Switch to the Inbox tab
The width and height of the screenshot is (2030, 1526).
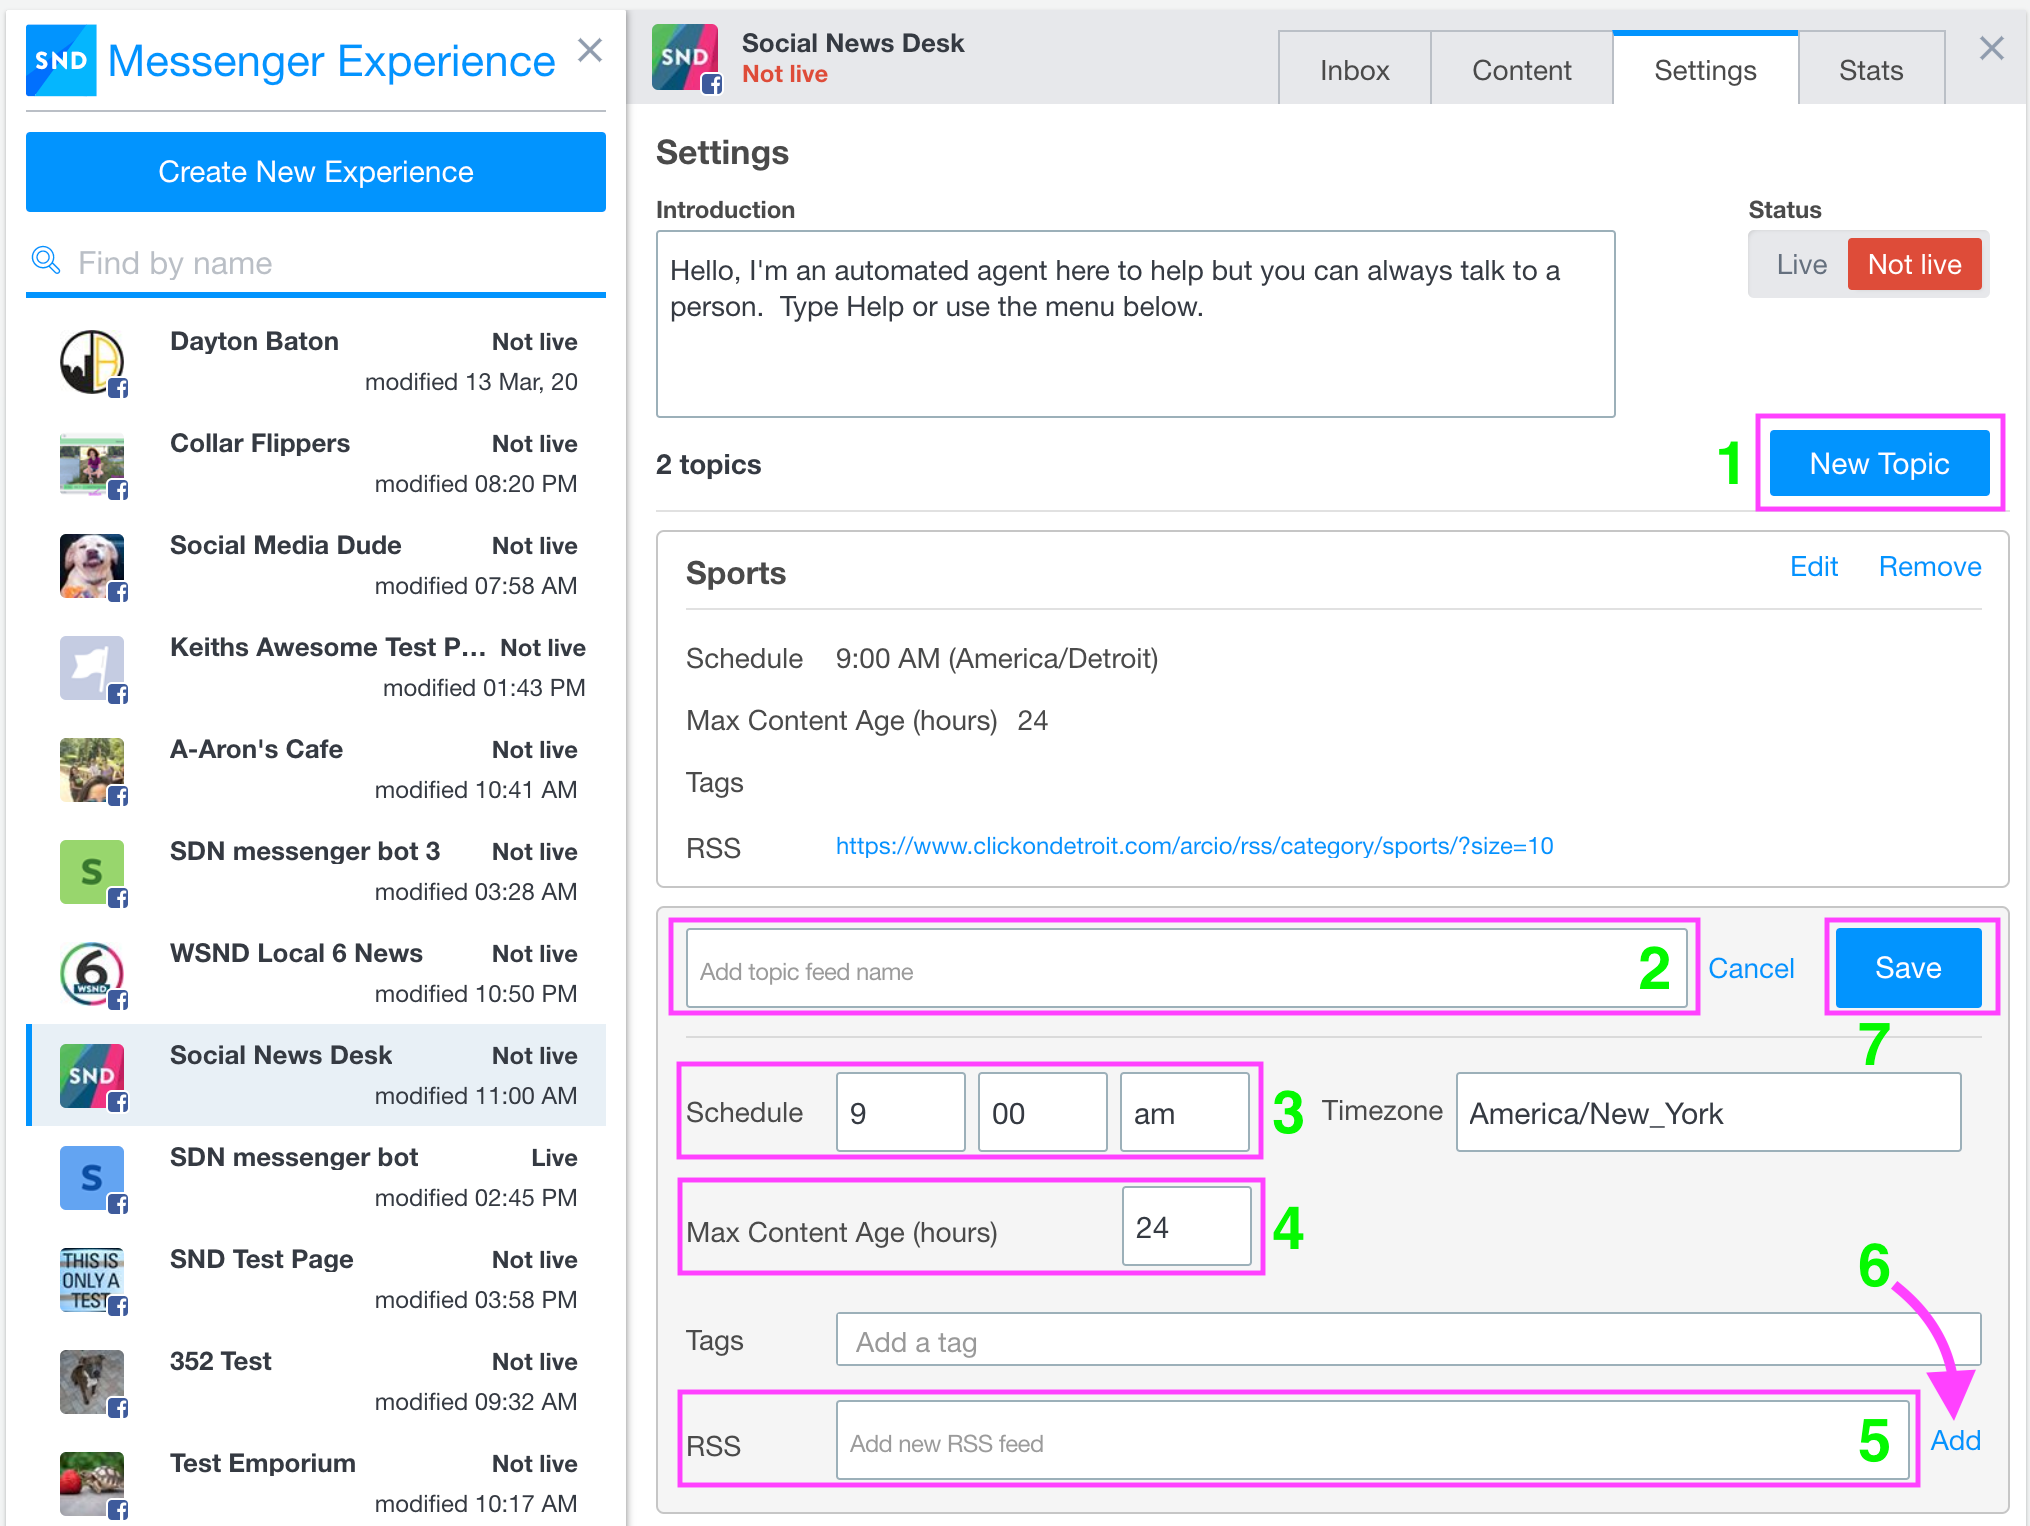pyautogui.click(x=1354, y=70)
